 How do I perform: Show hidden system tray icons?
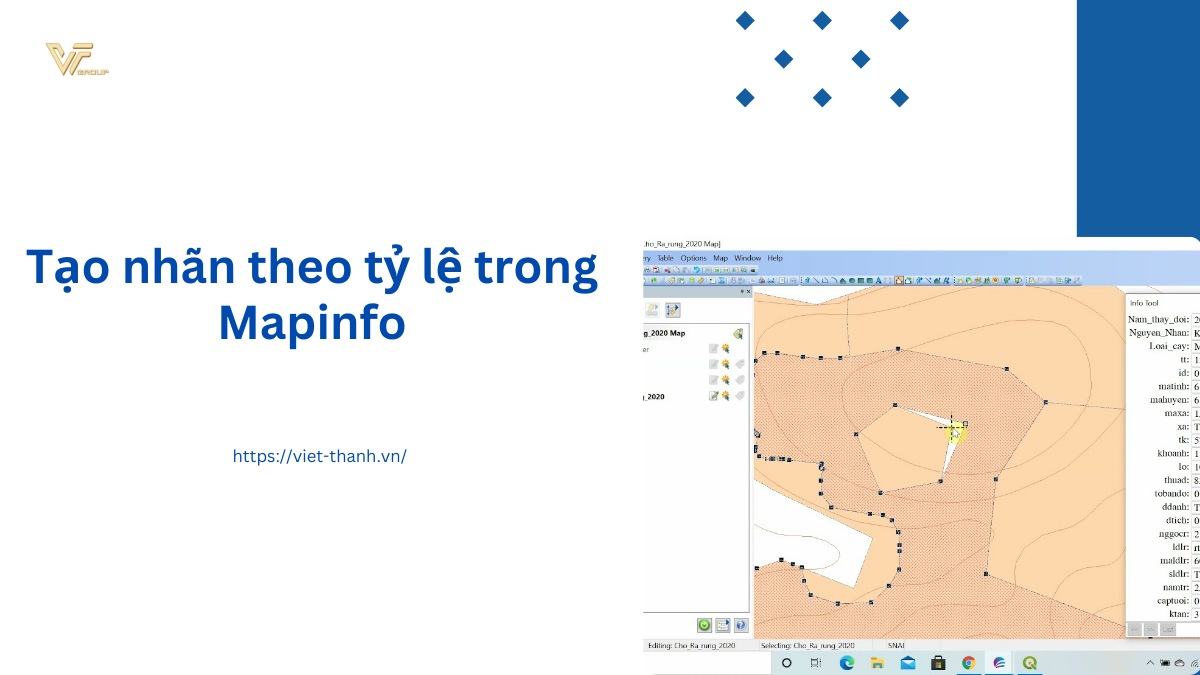1148,663
